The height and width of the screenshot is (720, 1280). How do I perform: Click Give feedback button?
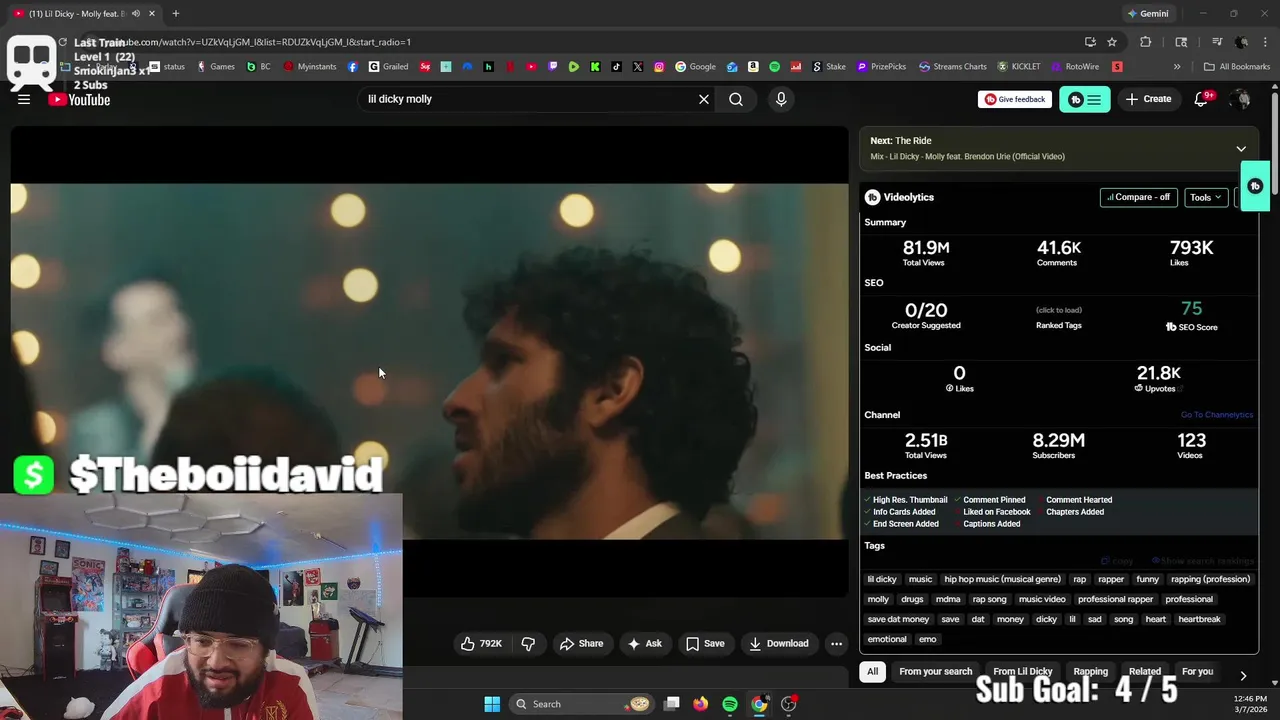point(1014,99)
